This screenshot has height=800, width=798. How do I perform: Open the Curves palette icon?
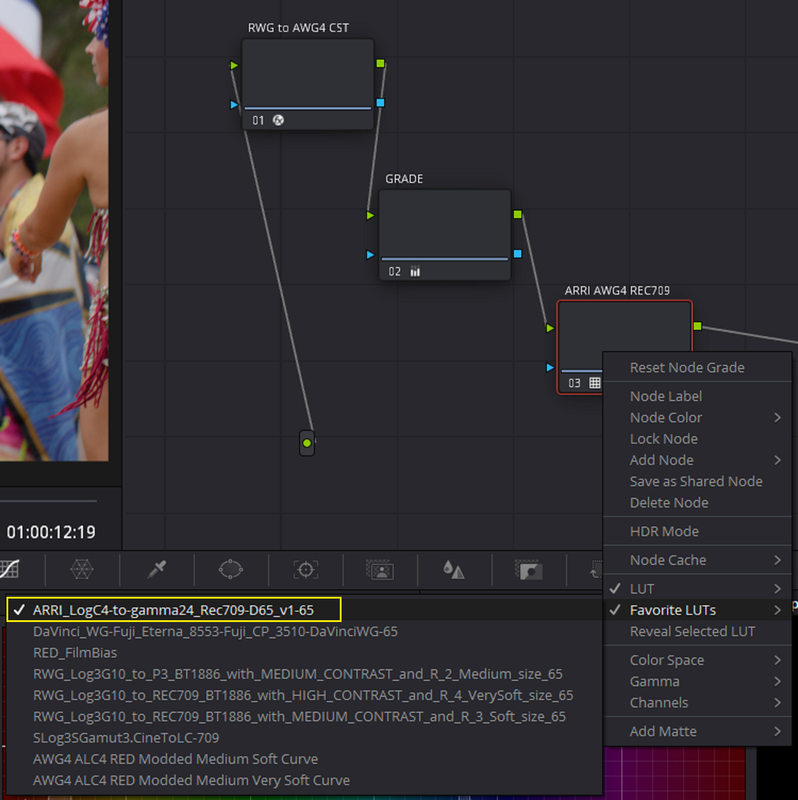point(9,569)
